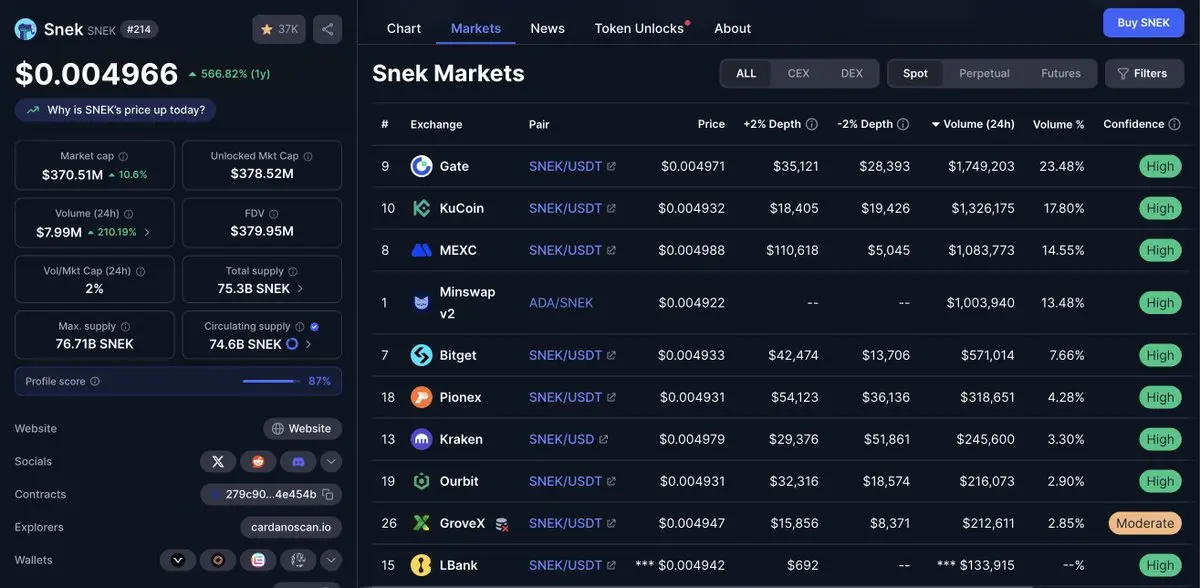1200x588 pixels.
Task: Click the info icon next to Confidence
Action: click(x=1175, y=124)
